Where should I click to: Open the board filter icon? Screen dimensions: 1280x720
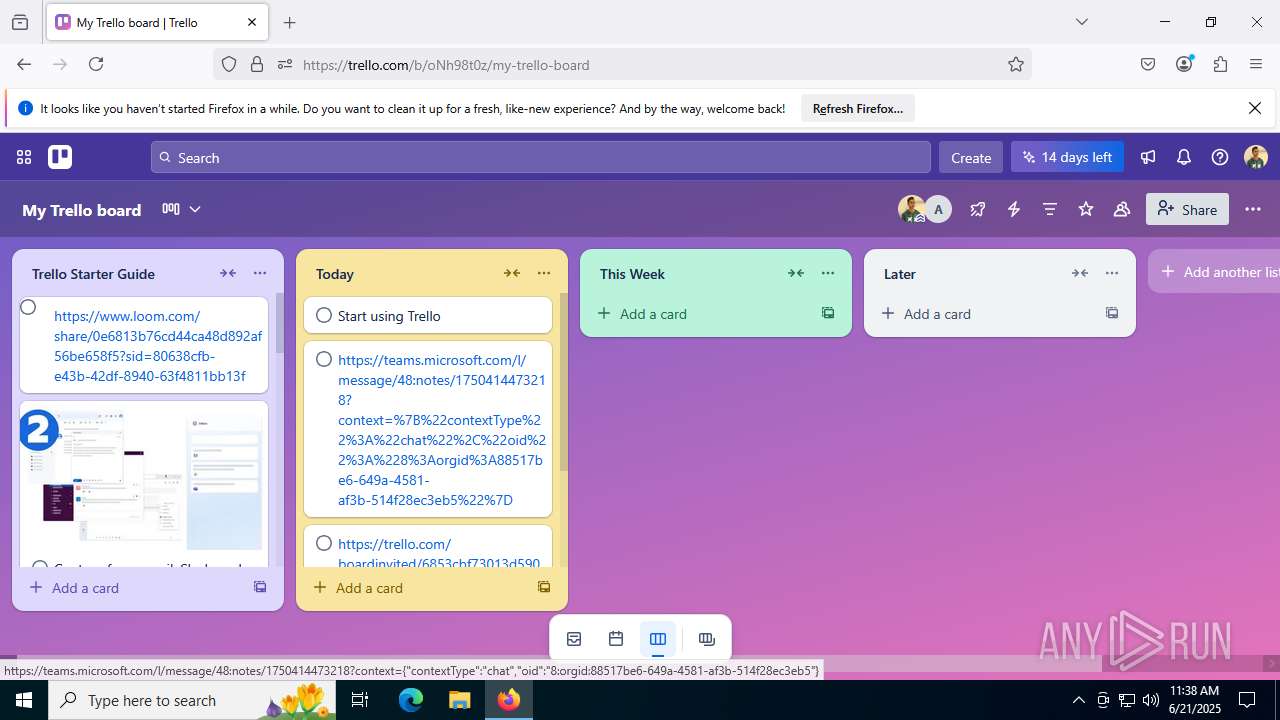(x=1050, y=209)
